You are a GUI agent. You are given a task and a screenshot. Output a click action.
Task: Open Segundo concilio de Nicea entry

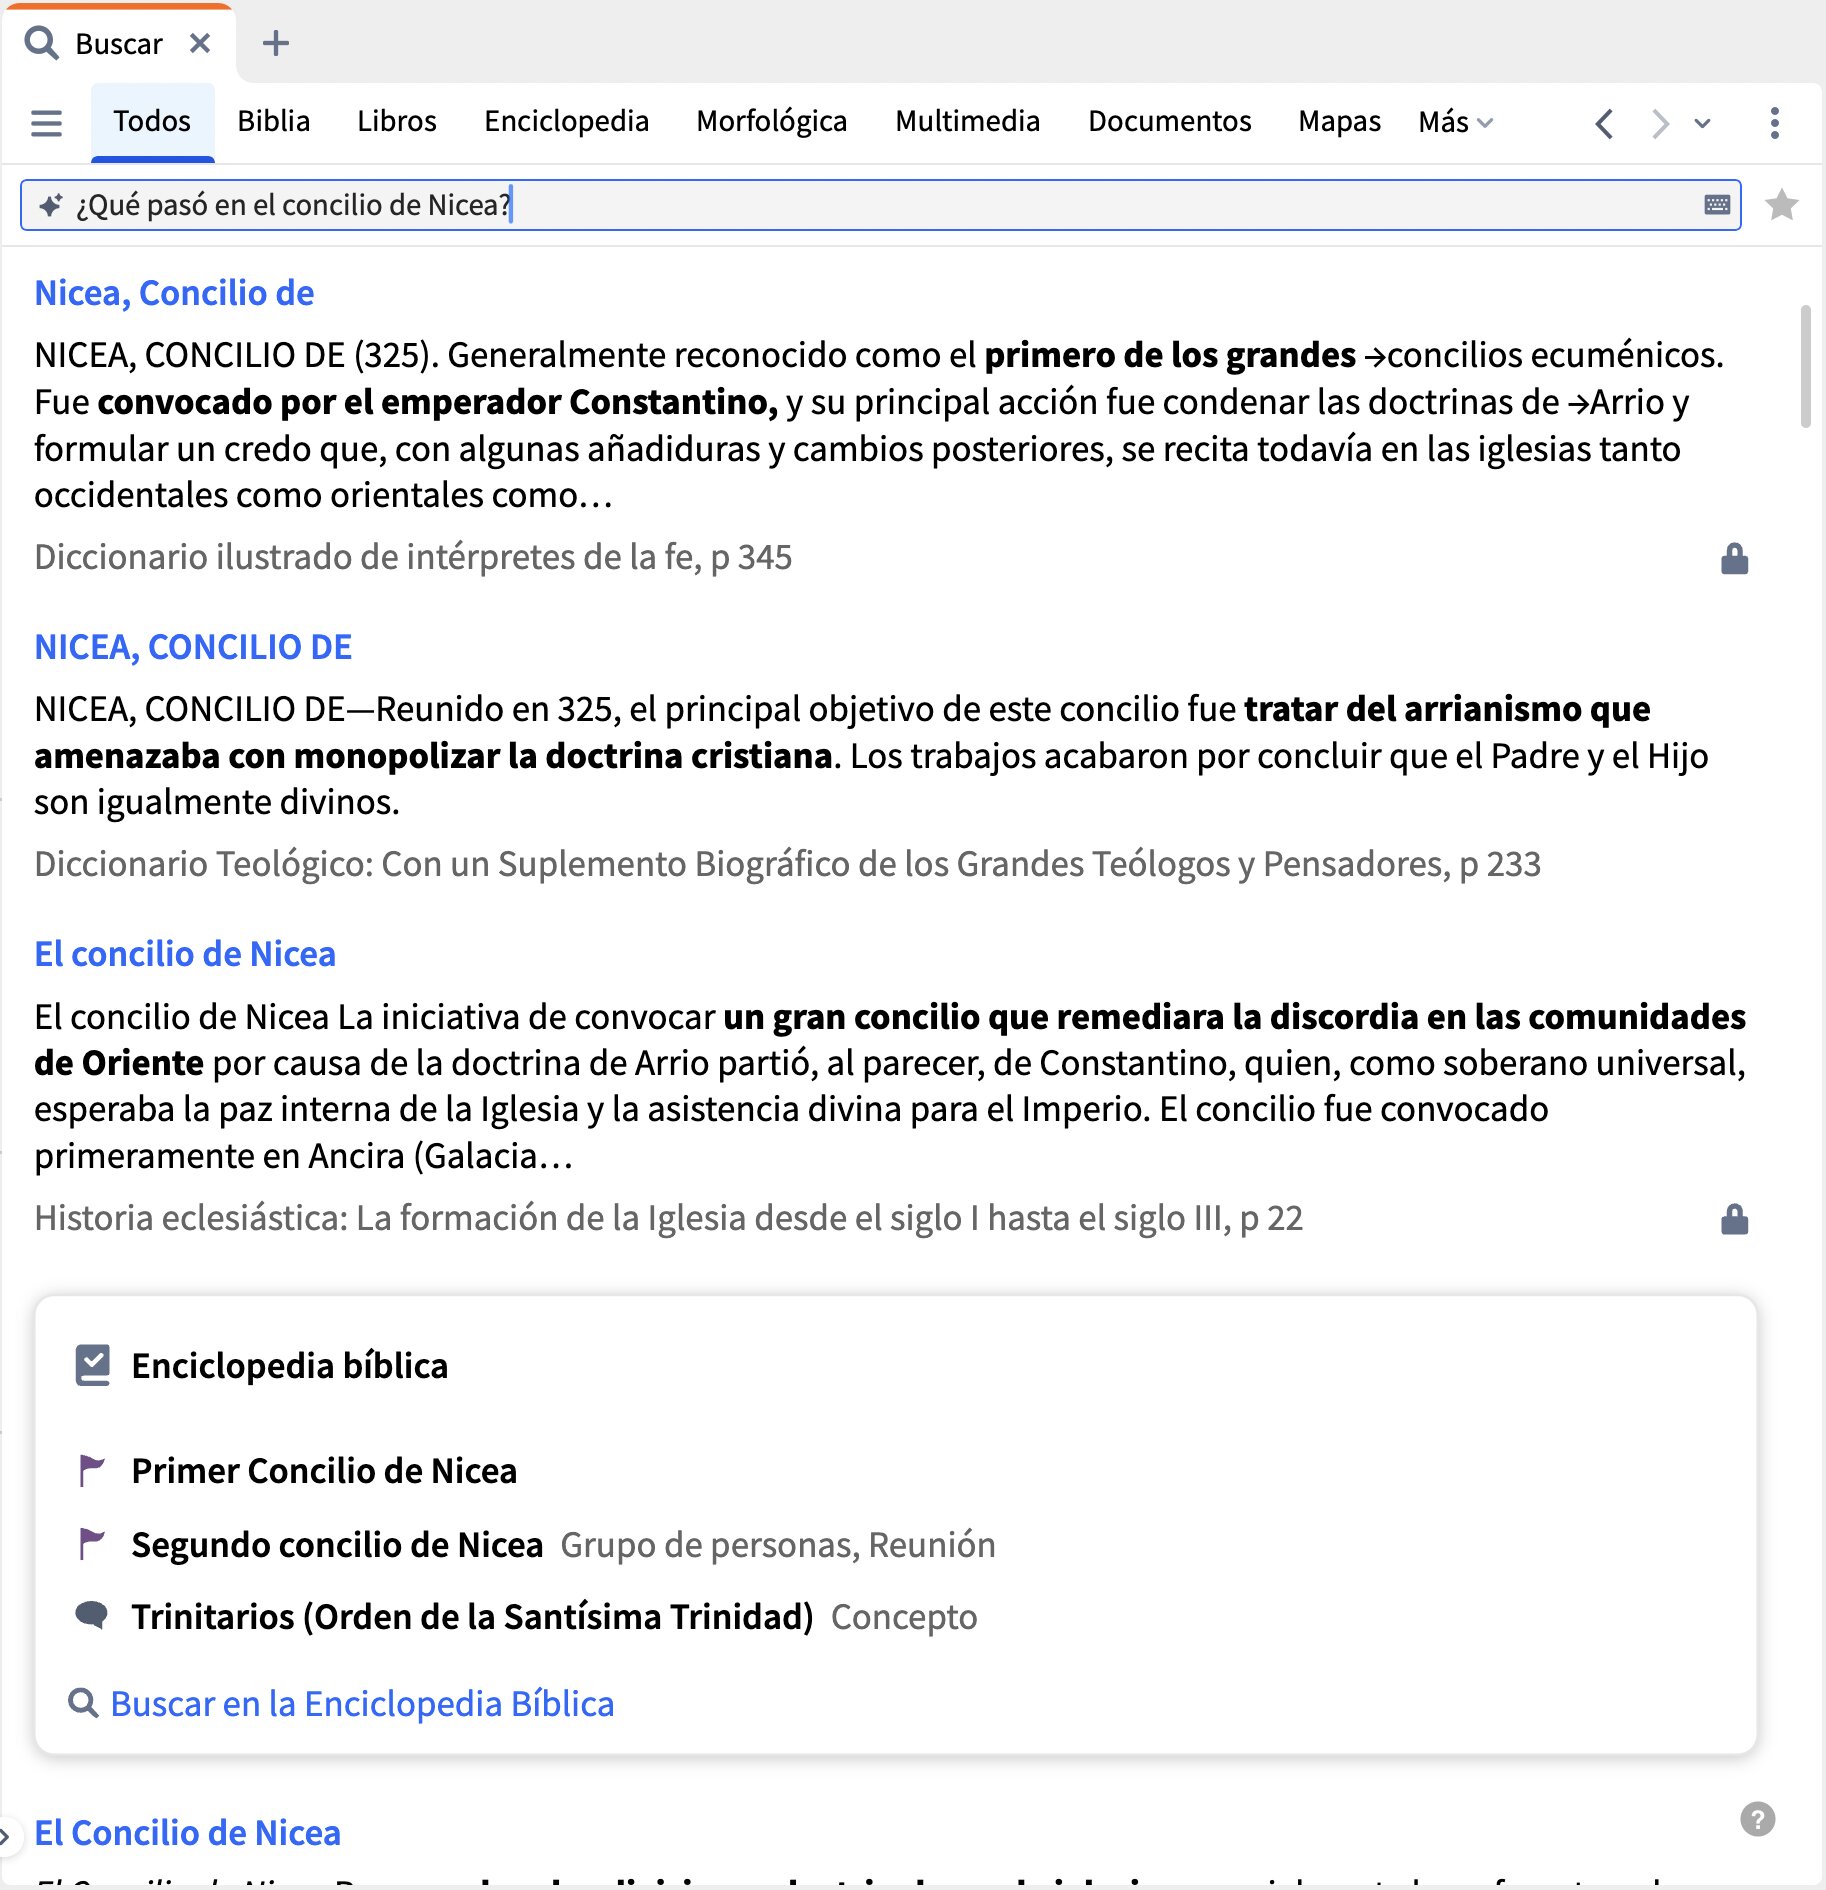pyautogui.click(x=337, y=1545)
